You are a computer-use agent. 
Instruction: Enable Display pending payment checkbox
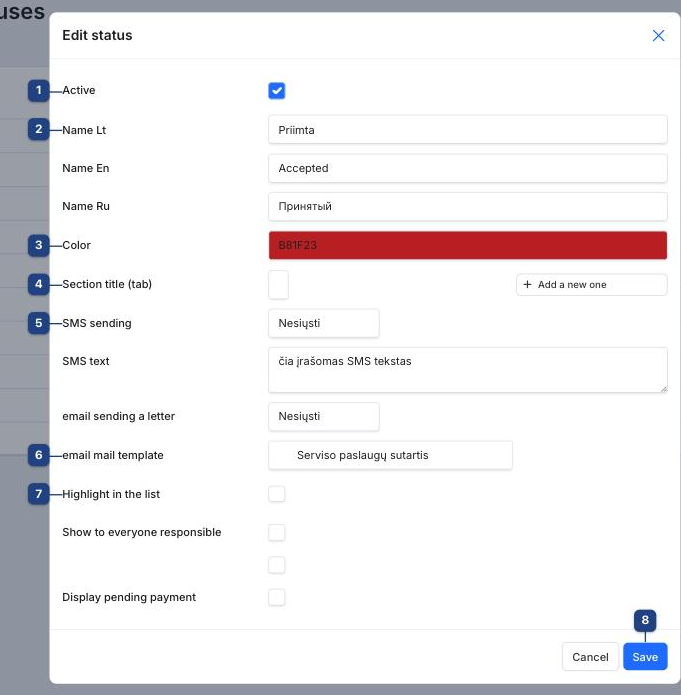(x=277, y=597)
